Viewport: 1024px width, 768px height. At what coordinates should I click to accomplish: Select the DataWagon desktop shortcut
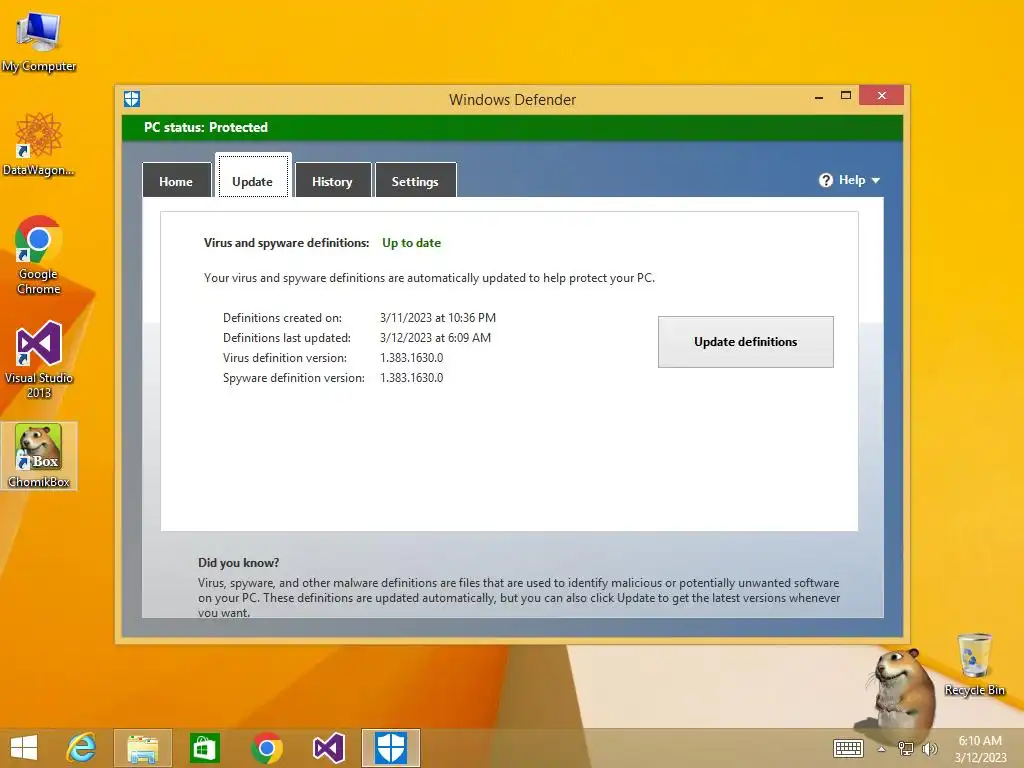click(39, 144)
